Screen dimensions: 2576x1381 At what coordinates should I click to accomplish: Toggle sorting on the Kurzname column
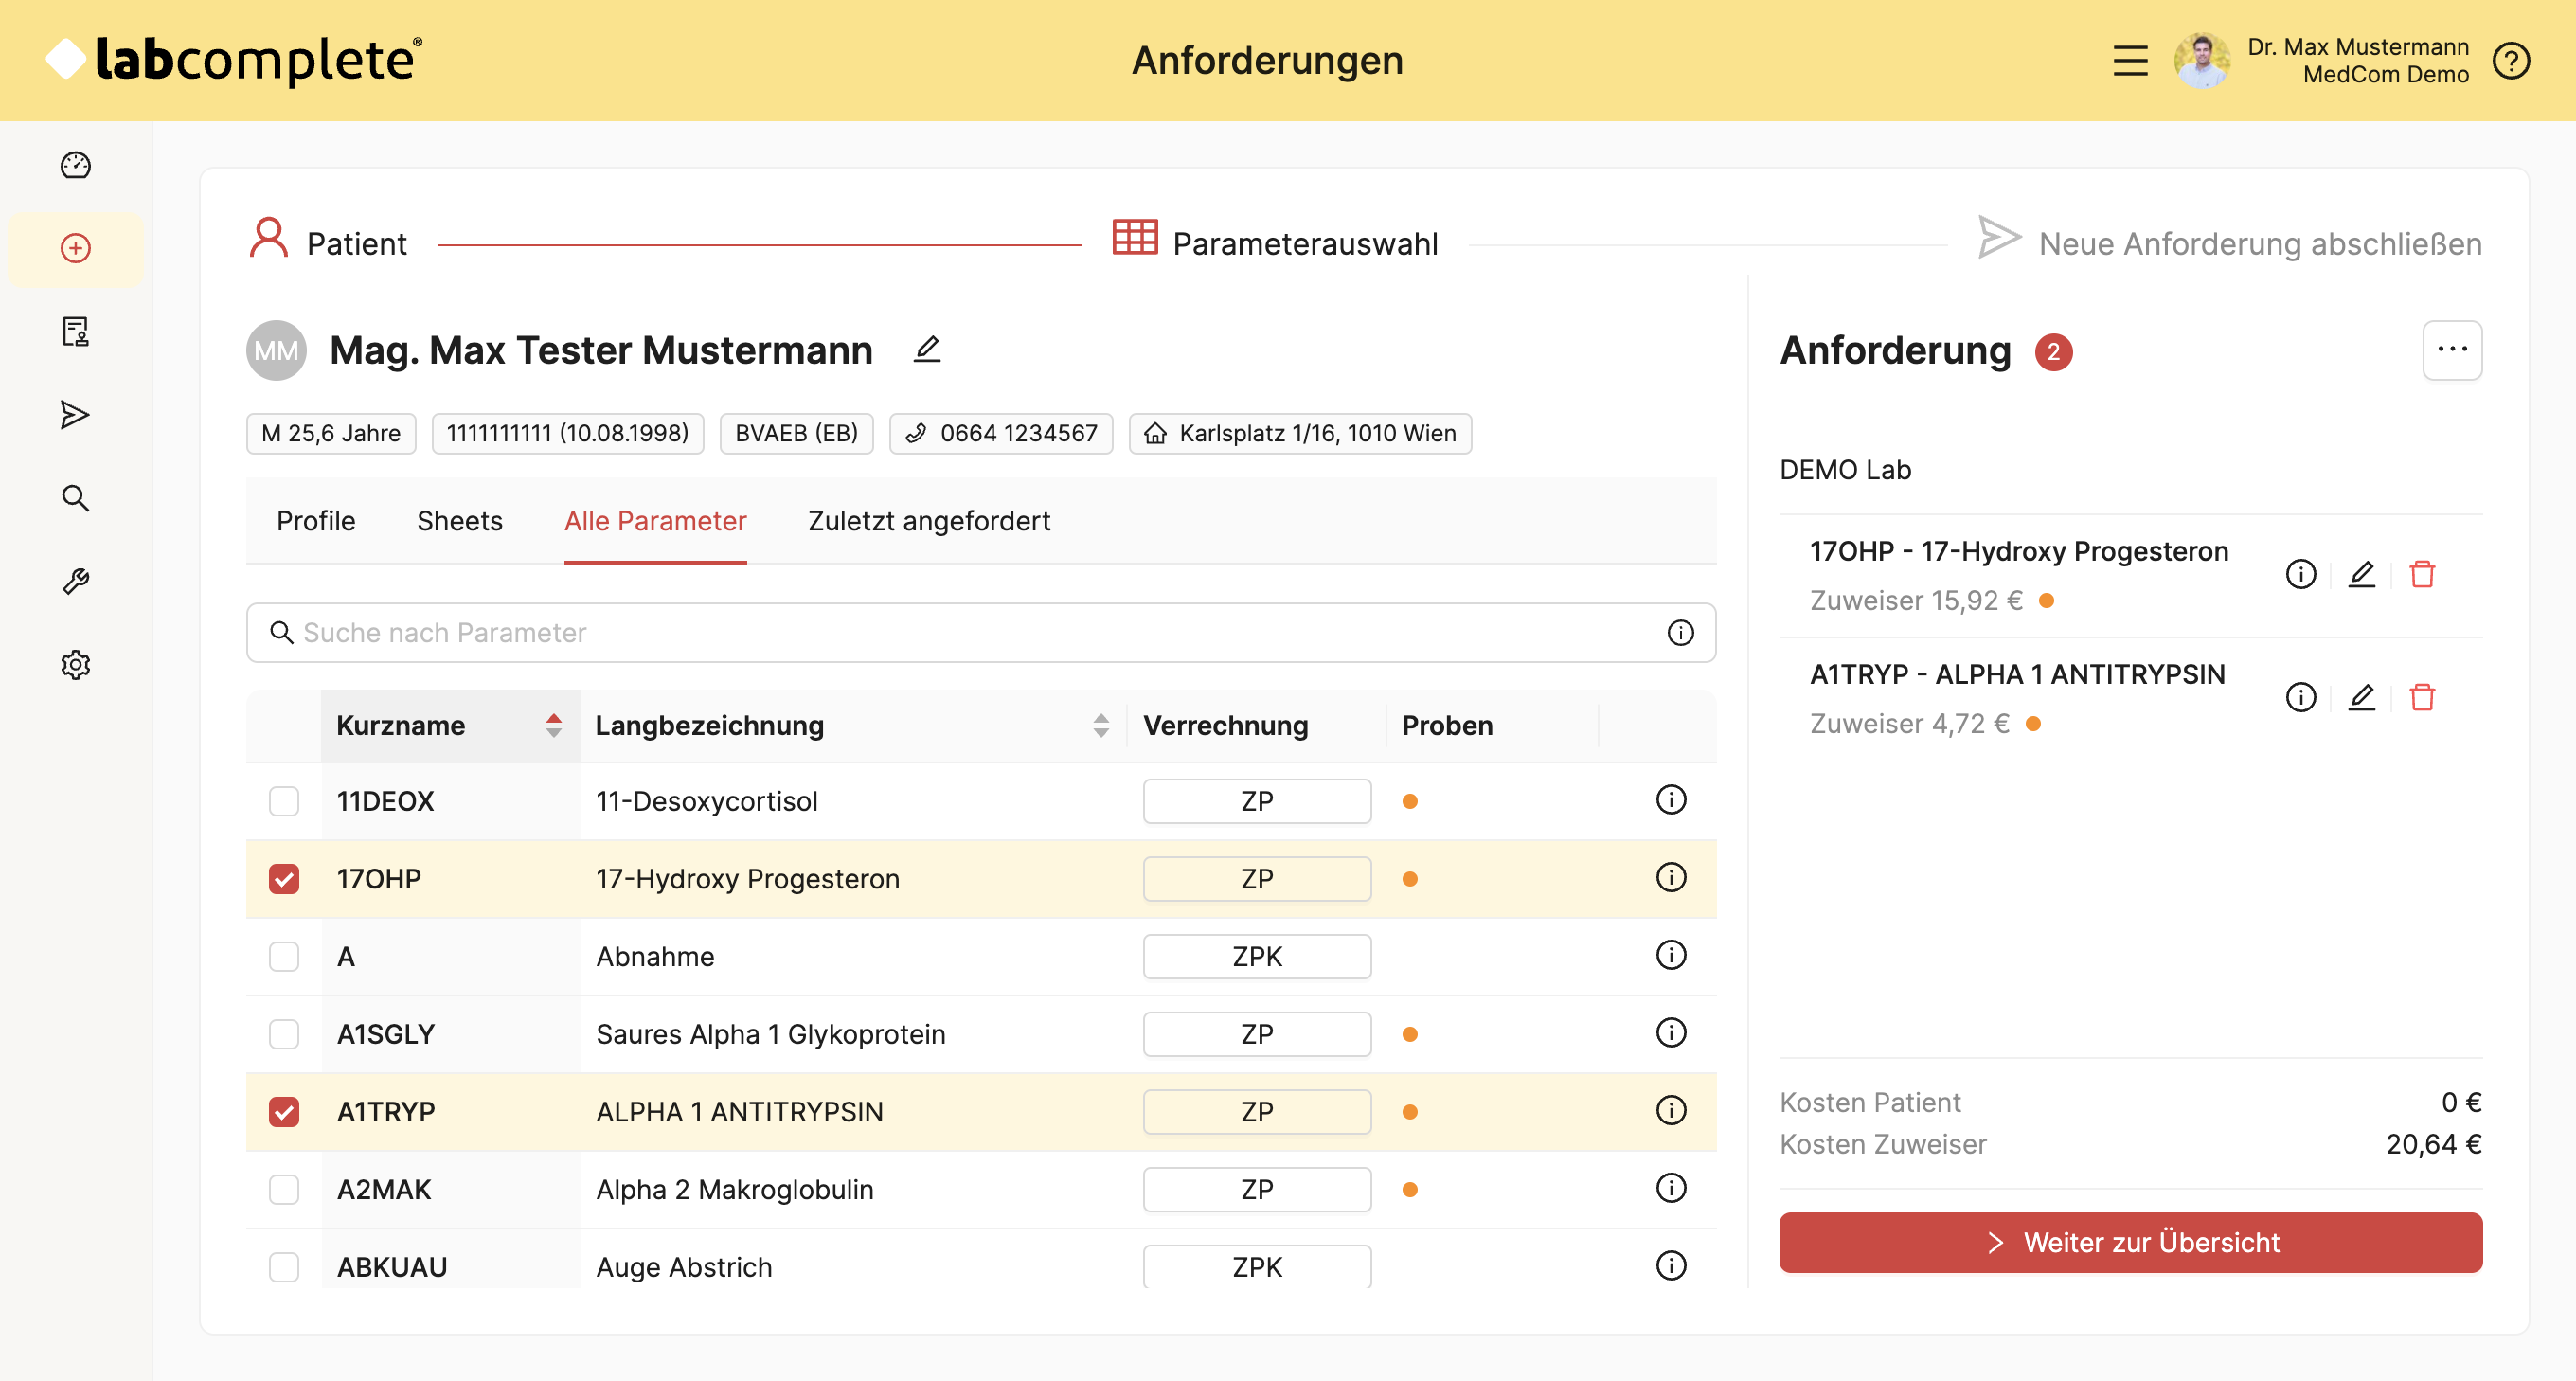click(553, 725)
